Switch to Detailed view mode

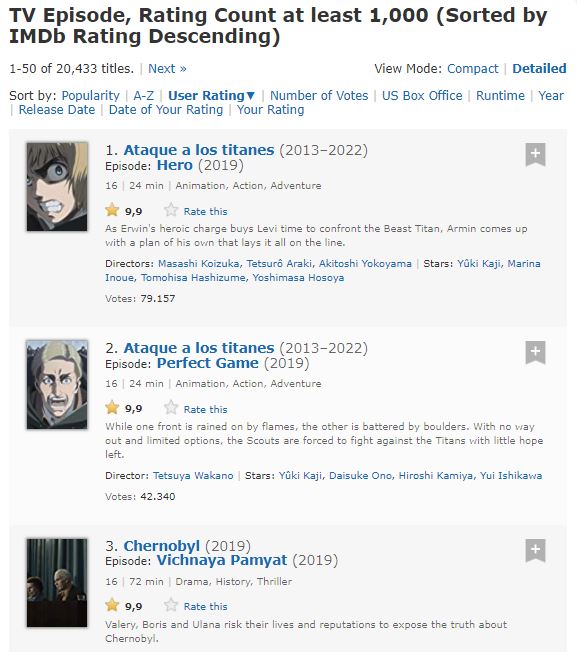tap(539, 69)
